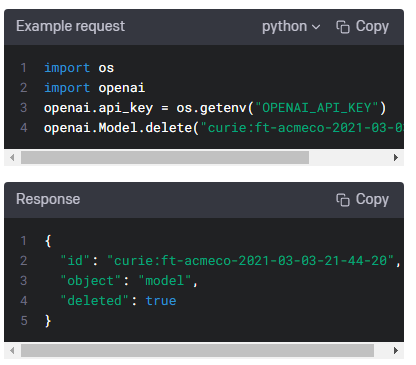The image size is (416, 365).
Task: Click the "true" value in response
Action: click(x=161, y=301)
